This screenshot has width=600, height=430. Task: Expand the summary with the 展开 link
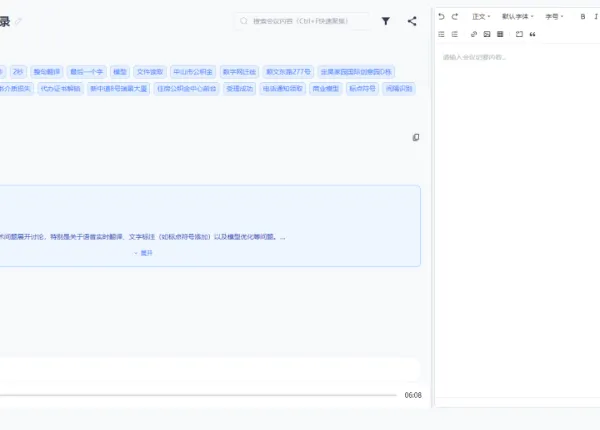(143, 253)
